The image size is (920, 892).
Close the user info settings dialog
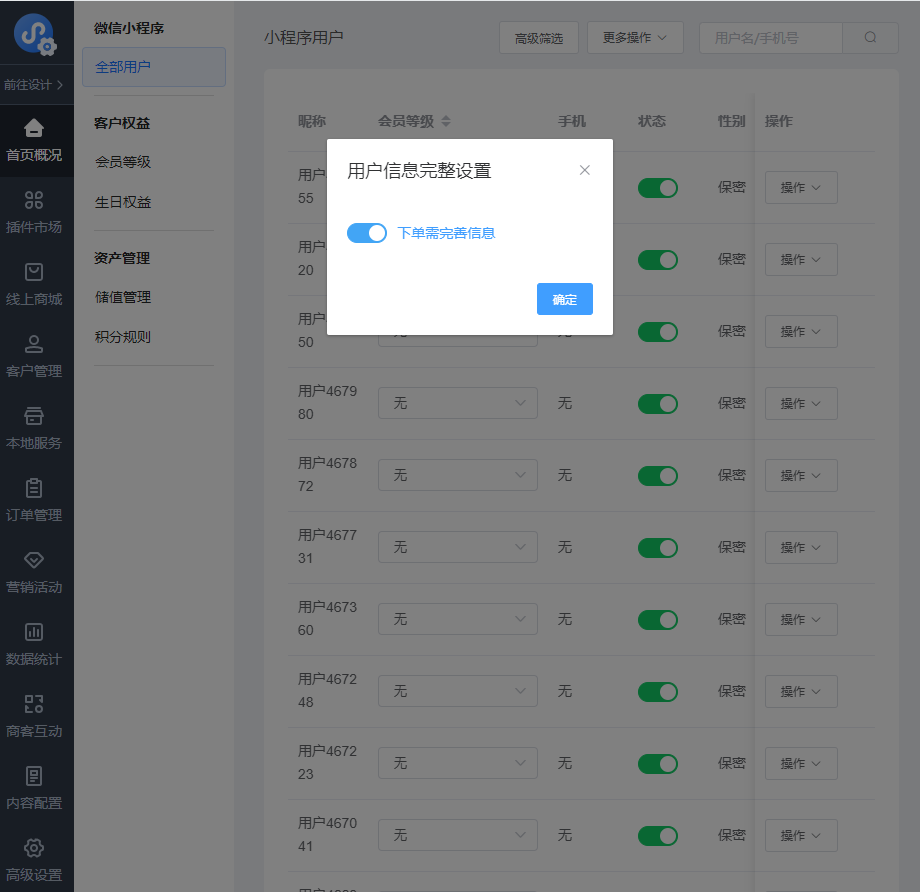tap(585, 170)
